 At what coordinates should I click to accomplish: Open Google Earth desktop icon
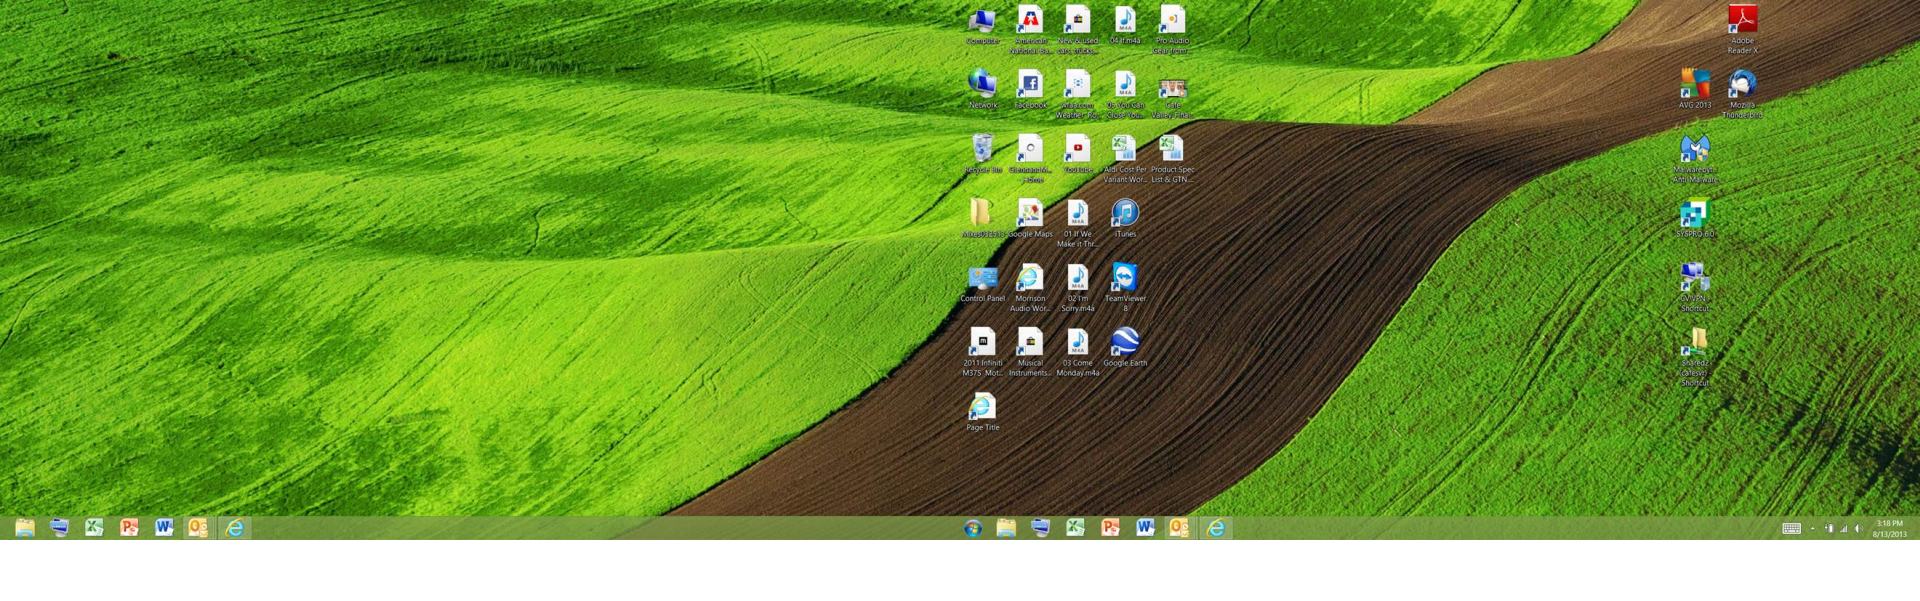[1125, 343]
